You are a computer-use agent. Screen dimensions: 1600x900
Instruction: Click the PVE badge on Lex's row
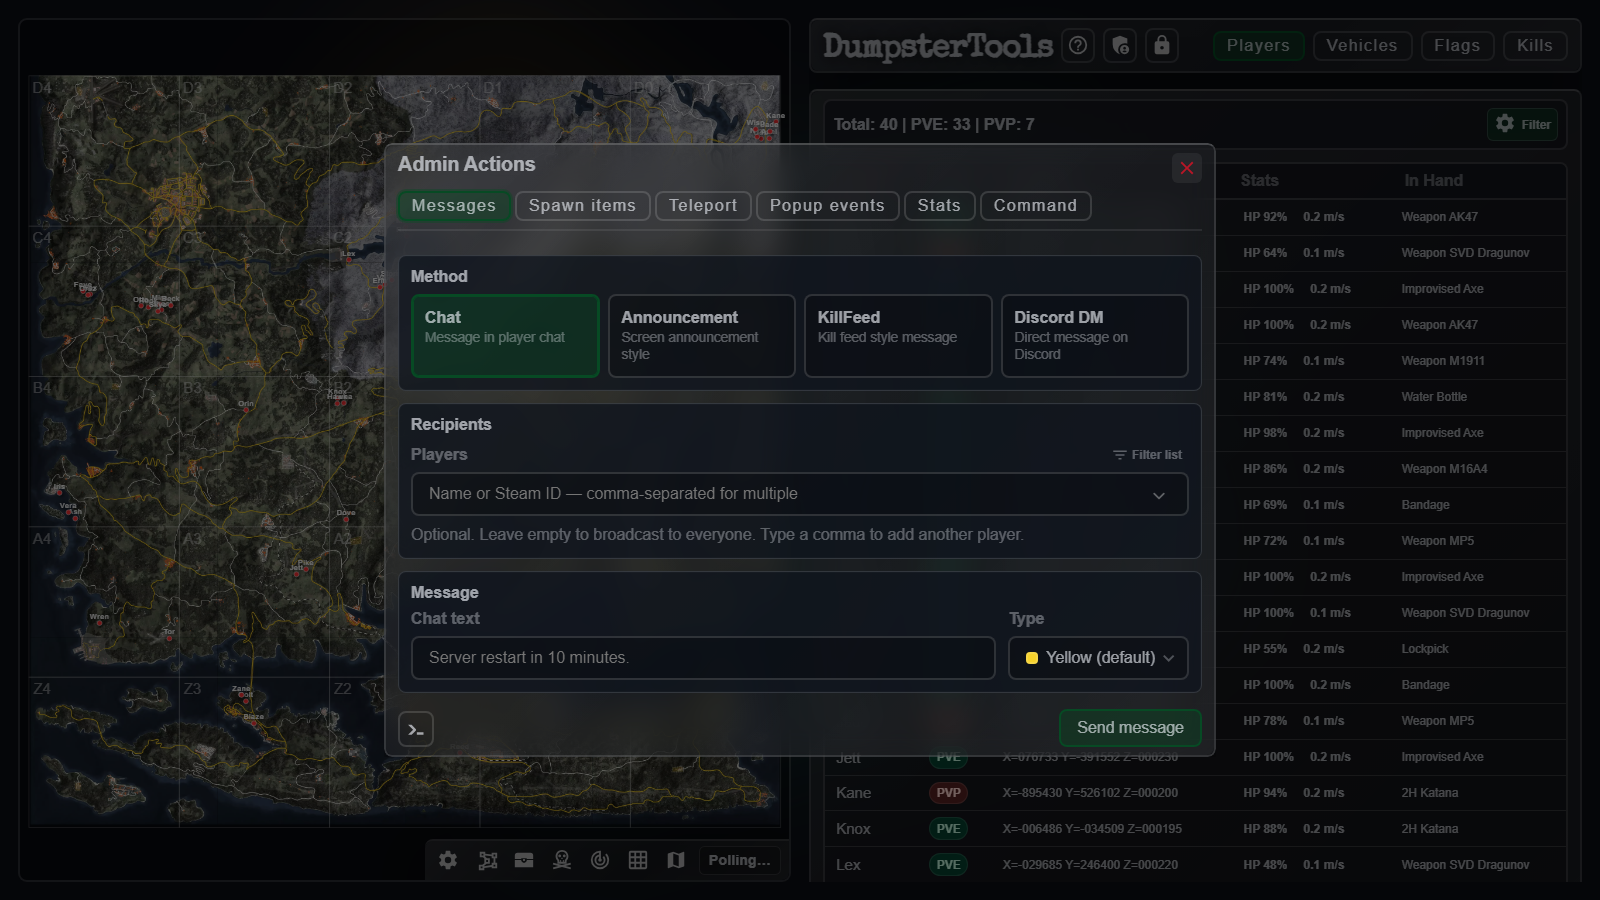(x=948, y=865)
